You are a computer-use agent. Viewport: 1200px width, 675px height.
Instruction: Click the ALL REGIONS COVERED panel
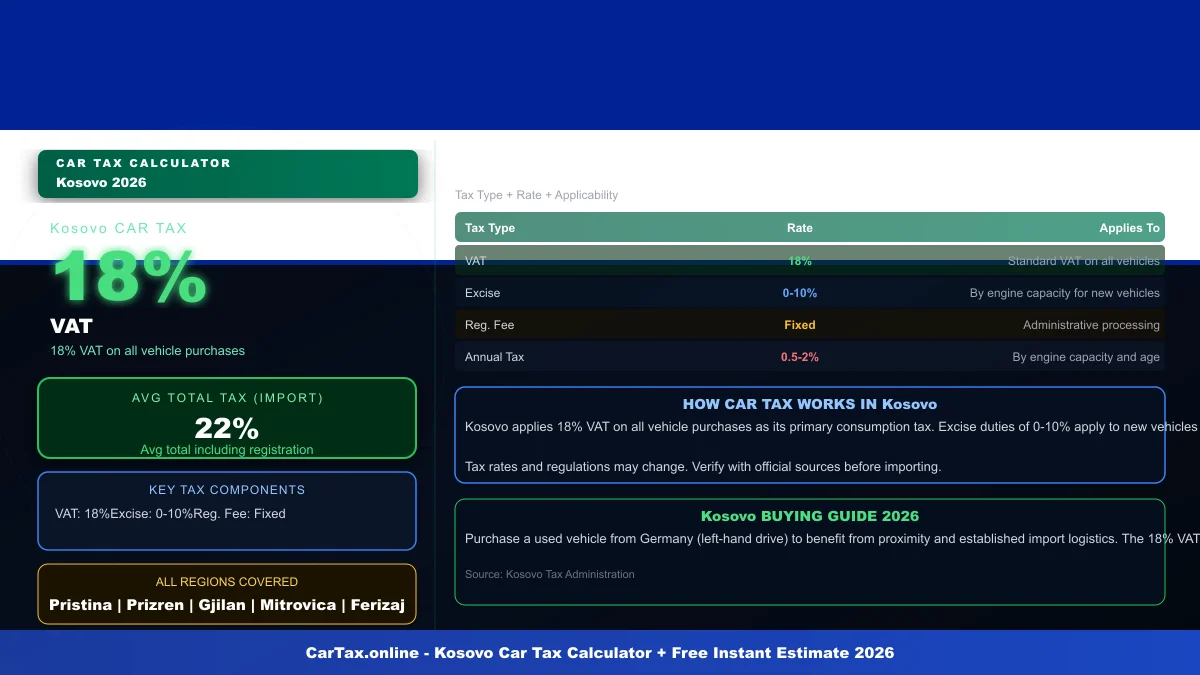click(x=227, y=594)
